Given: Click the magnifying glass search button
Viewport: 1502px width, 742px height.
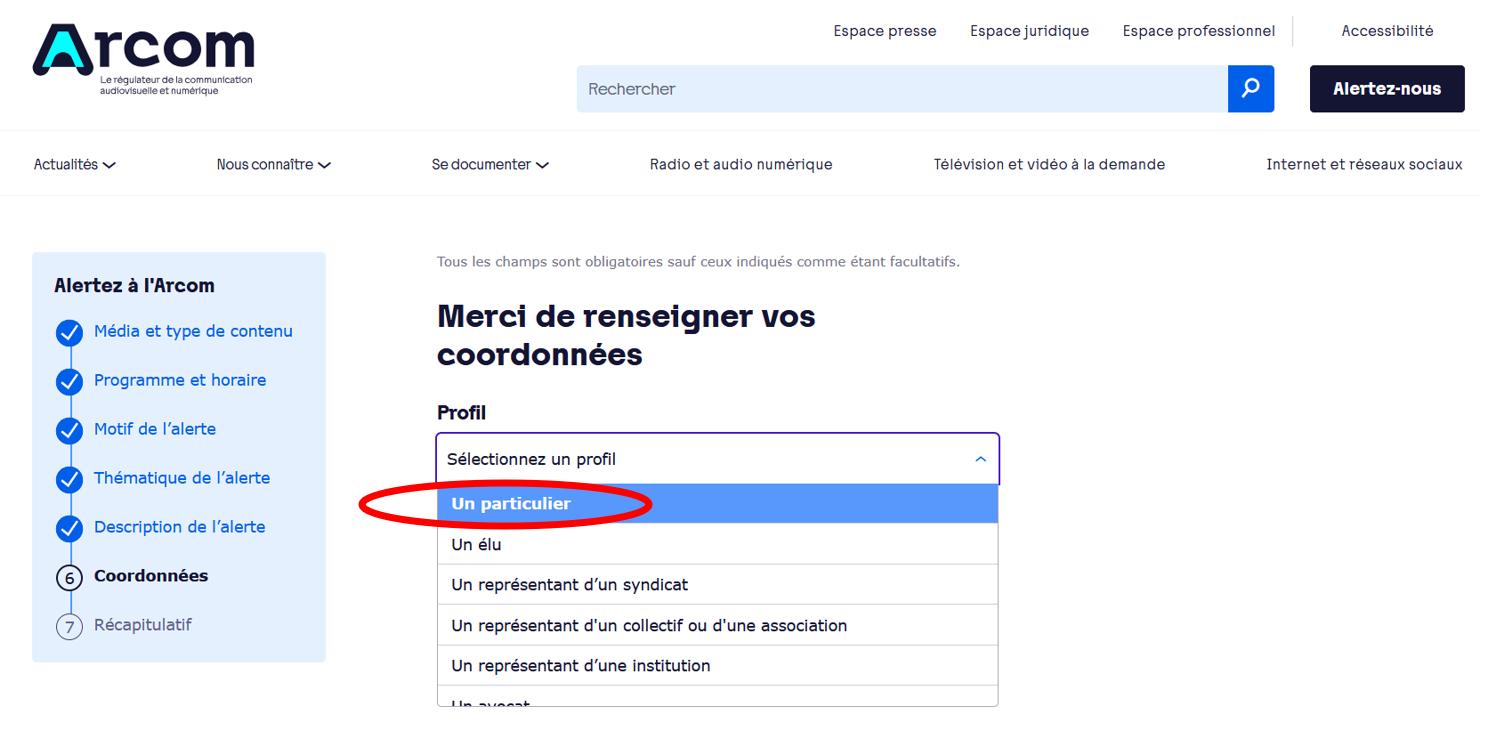Looking at the screenshot, I should click(x=1250, y=89).
